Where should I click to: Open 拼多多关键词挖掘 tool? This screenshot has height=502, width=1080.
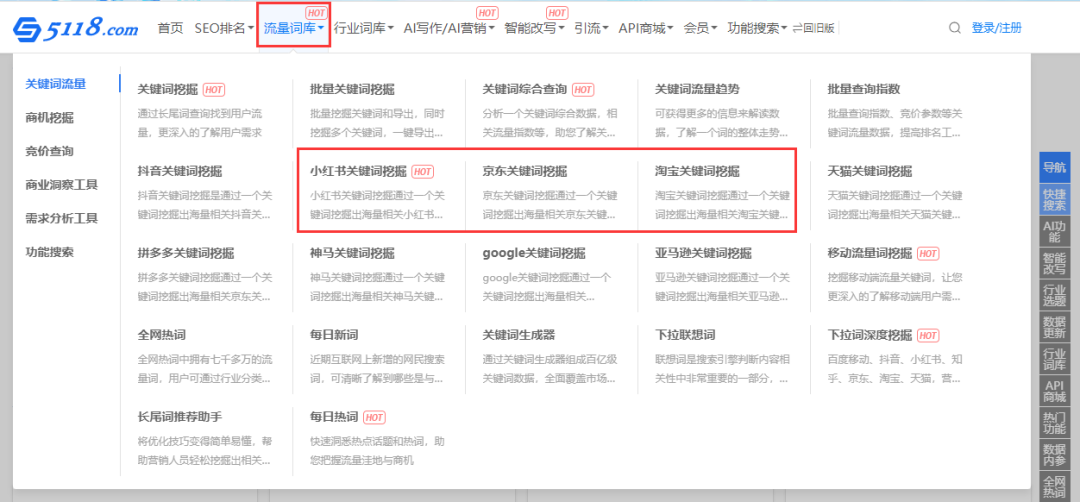pyautogui.click(x=186, y=253)
